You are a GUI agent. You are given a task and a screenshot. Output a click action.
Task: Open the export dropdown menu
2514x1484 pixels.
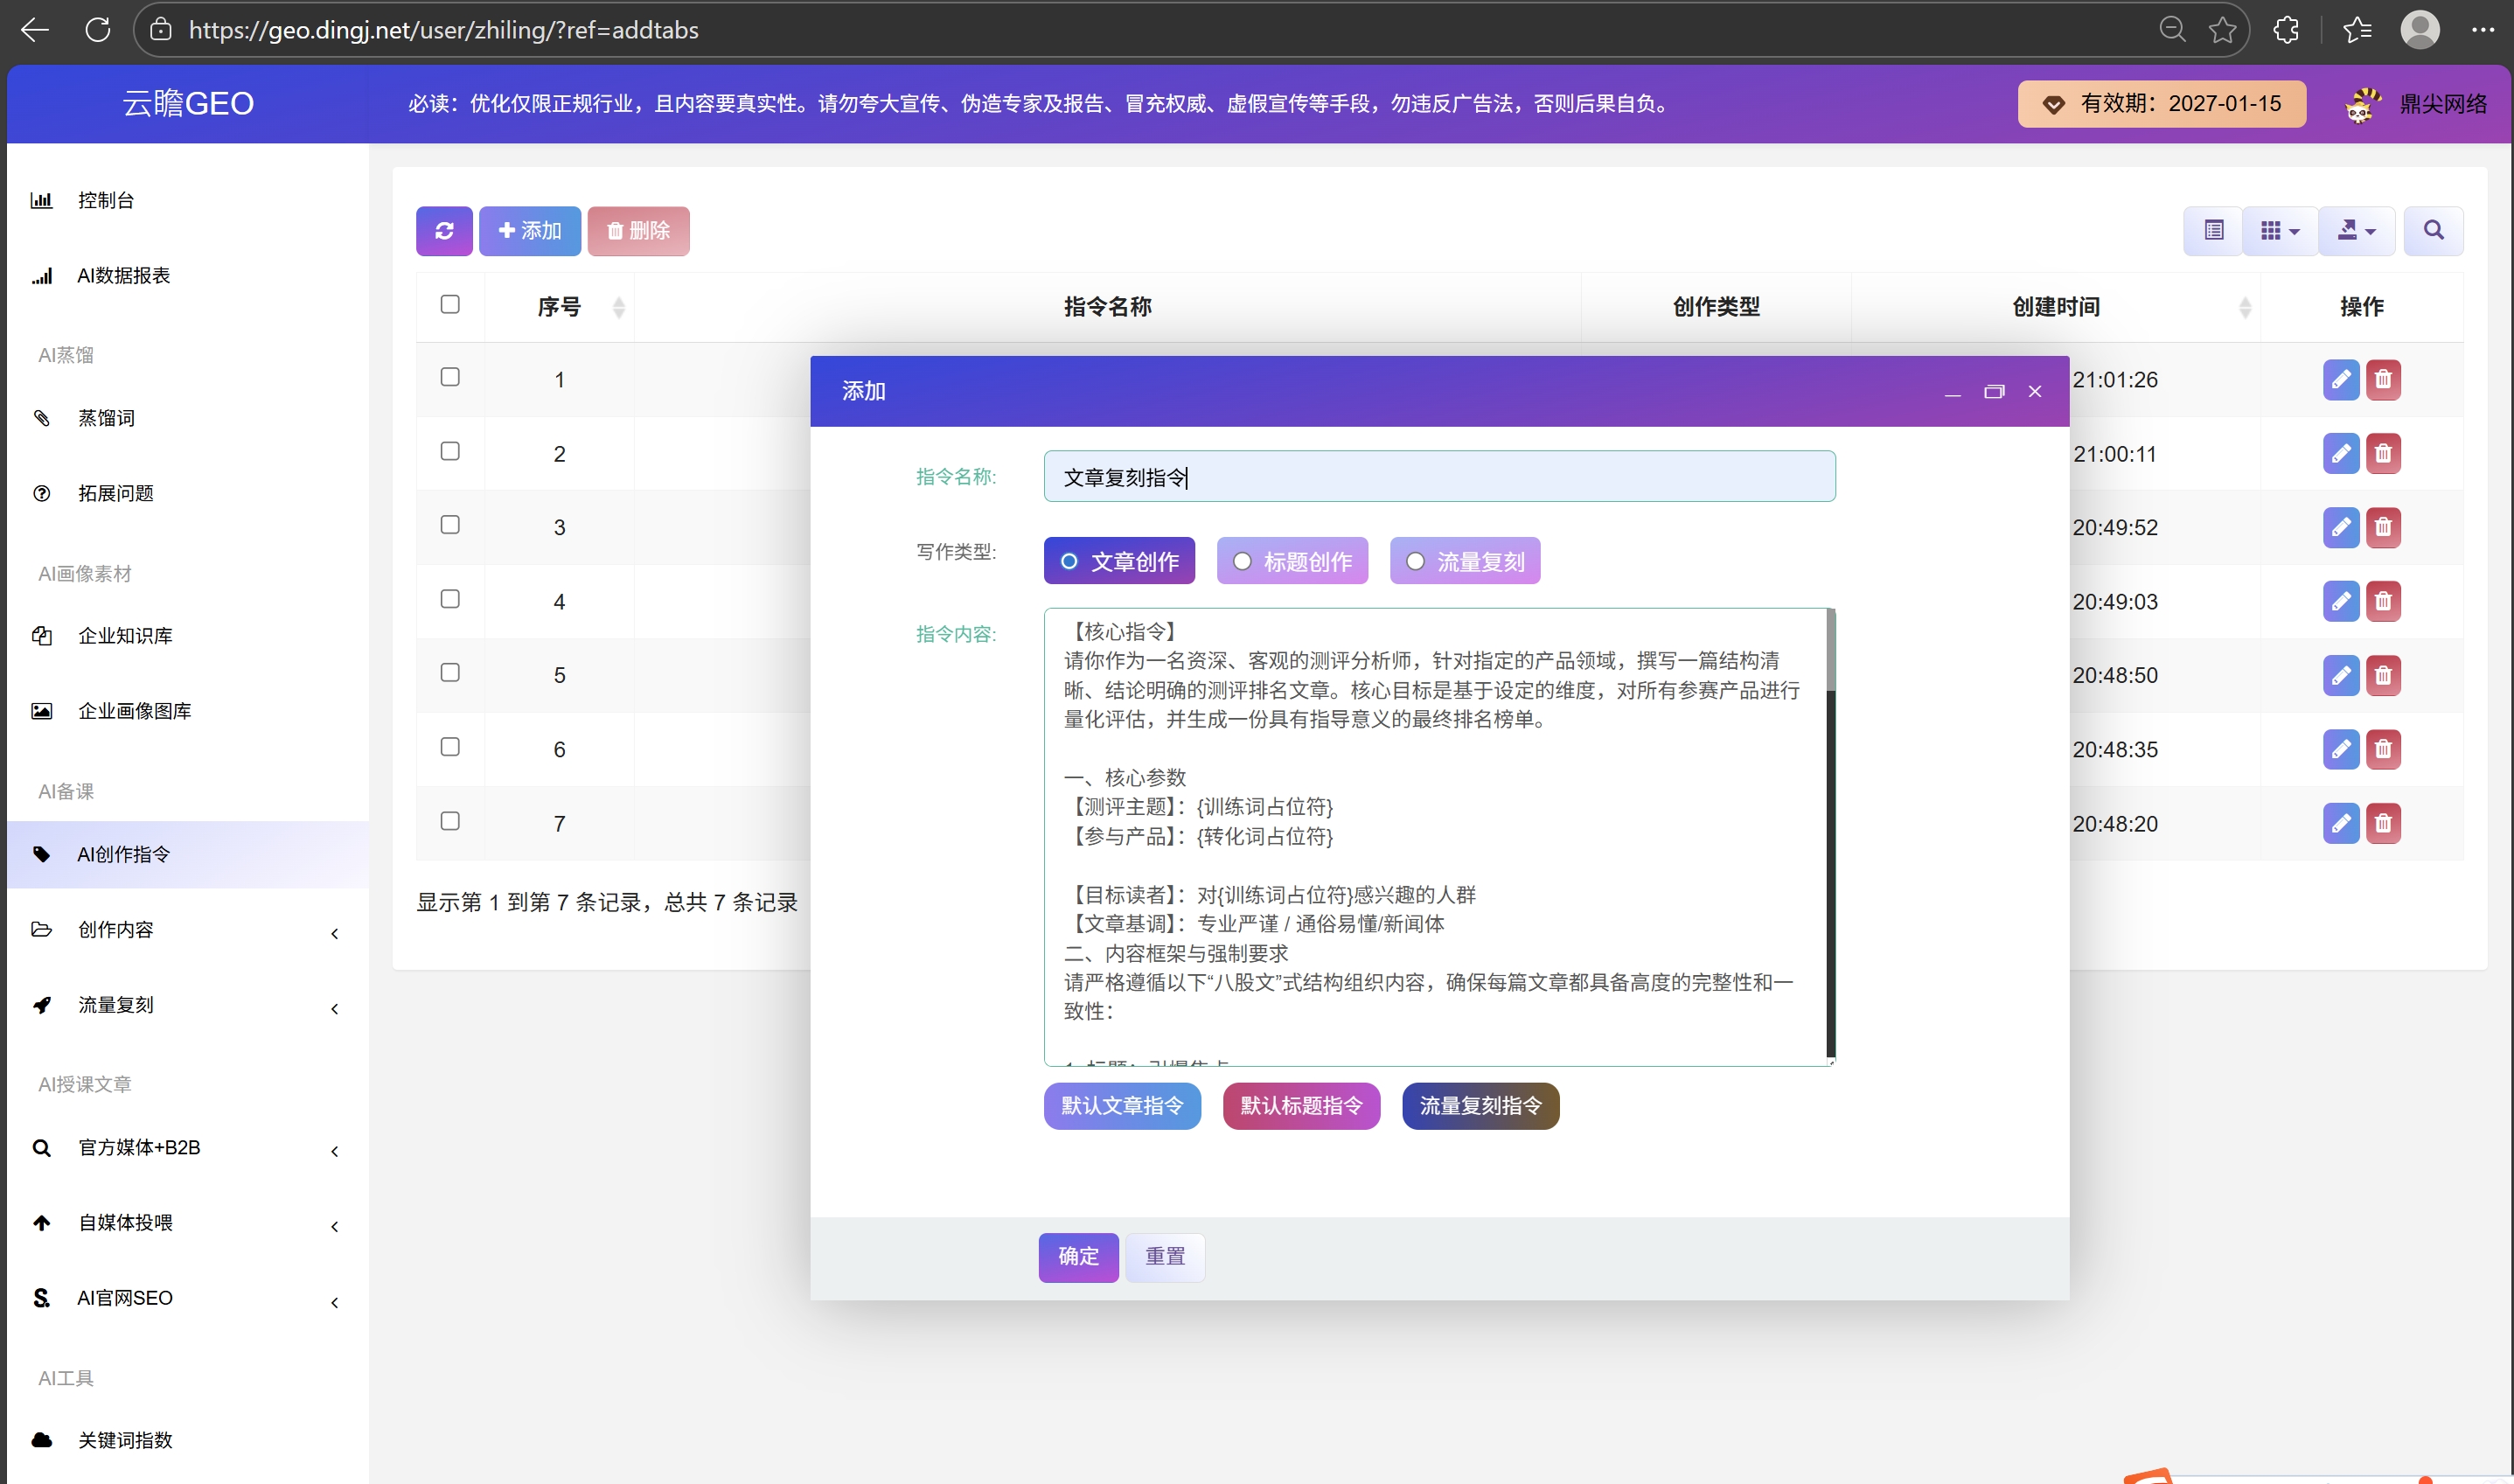click(x=2356, y=230)
